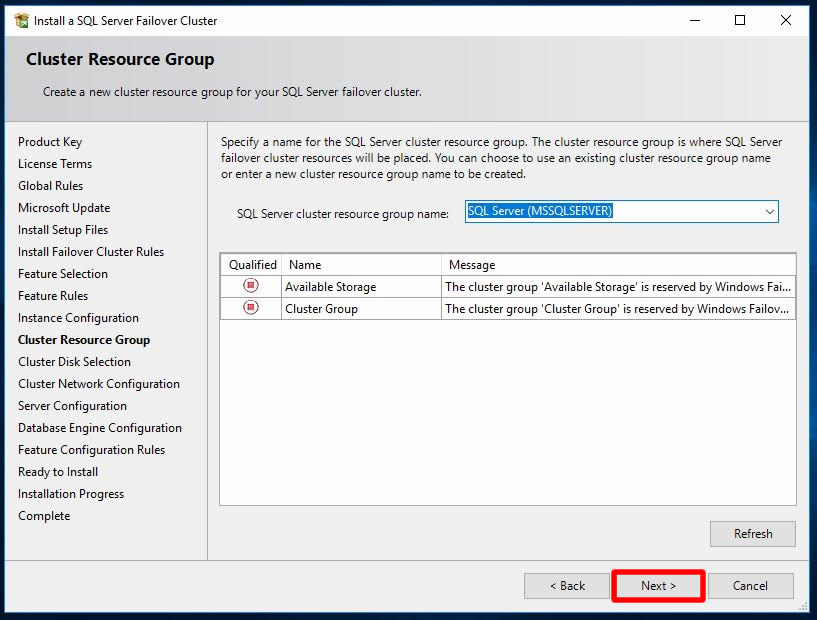The height and width of the screenshot is (620, 817).
Task: Jump to Feature Selection step
Action: [63, 274]
